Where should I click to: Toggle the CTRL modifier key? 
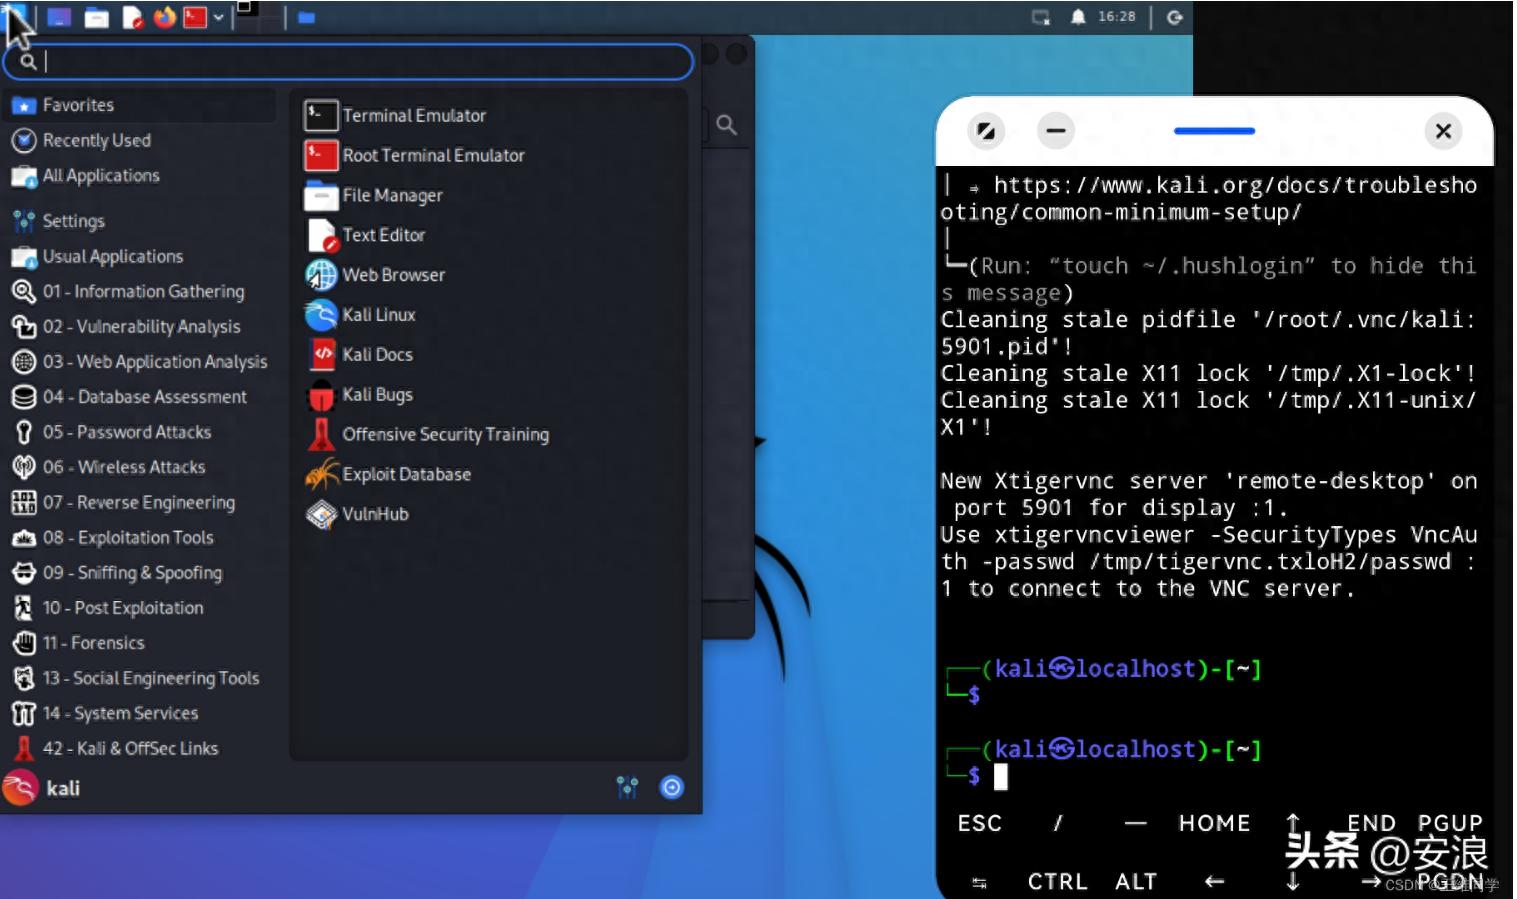coord(1057,881)
